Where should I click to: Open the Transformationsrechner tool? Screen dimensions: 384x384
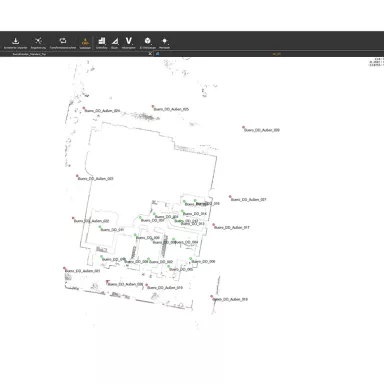click(63, 43)
